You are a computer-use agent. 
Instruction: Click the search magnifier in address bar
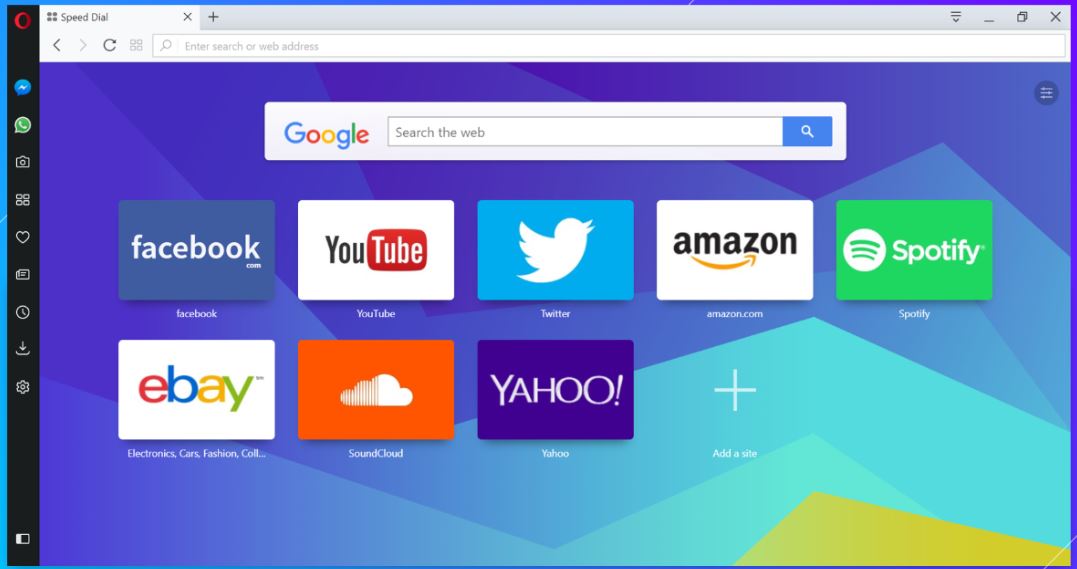click(166, 46)
